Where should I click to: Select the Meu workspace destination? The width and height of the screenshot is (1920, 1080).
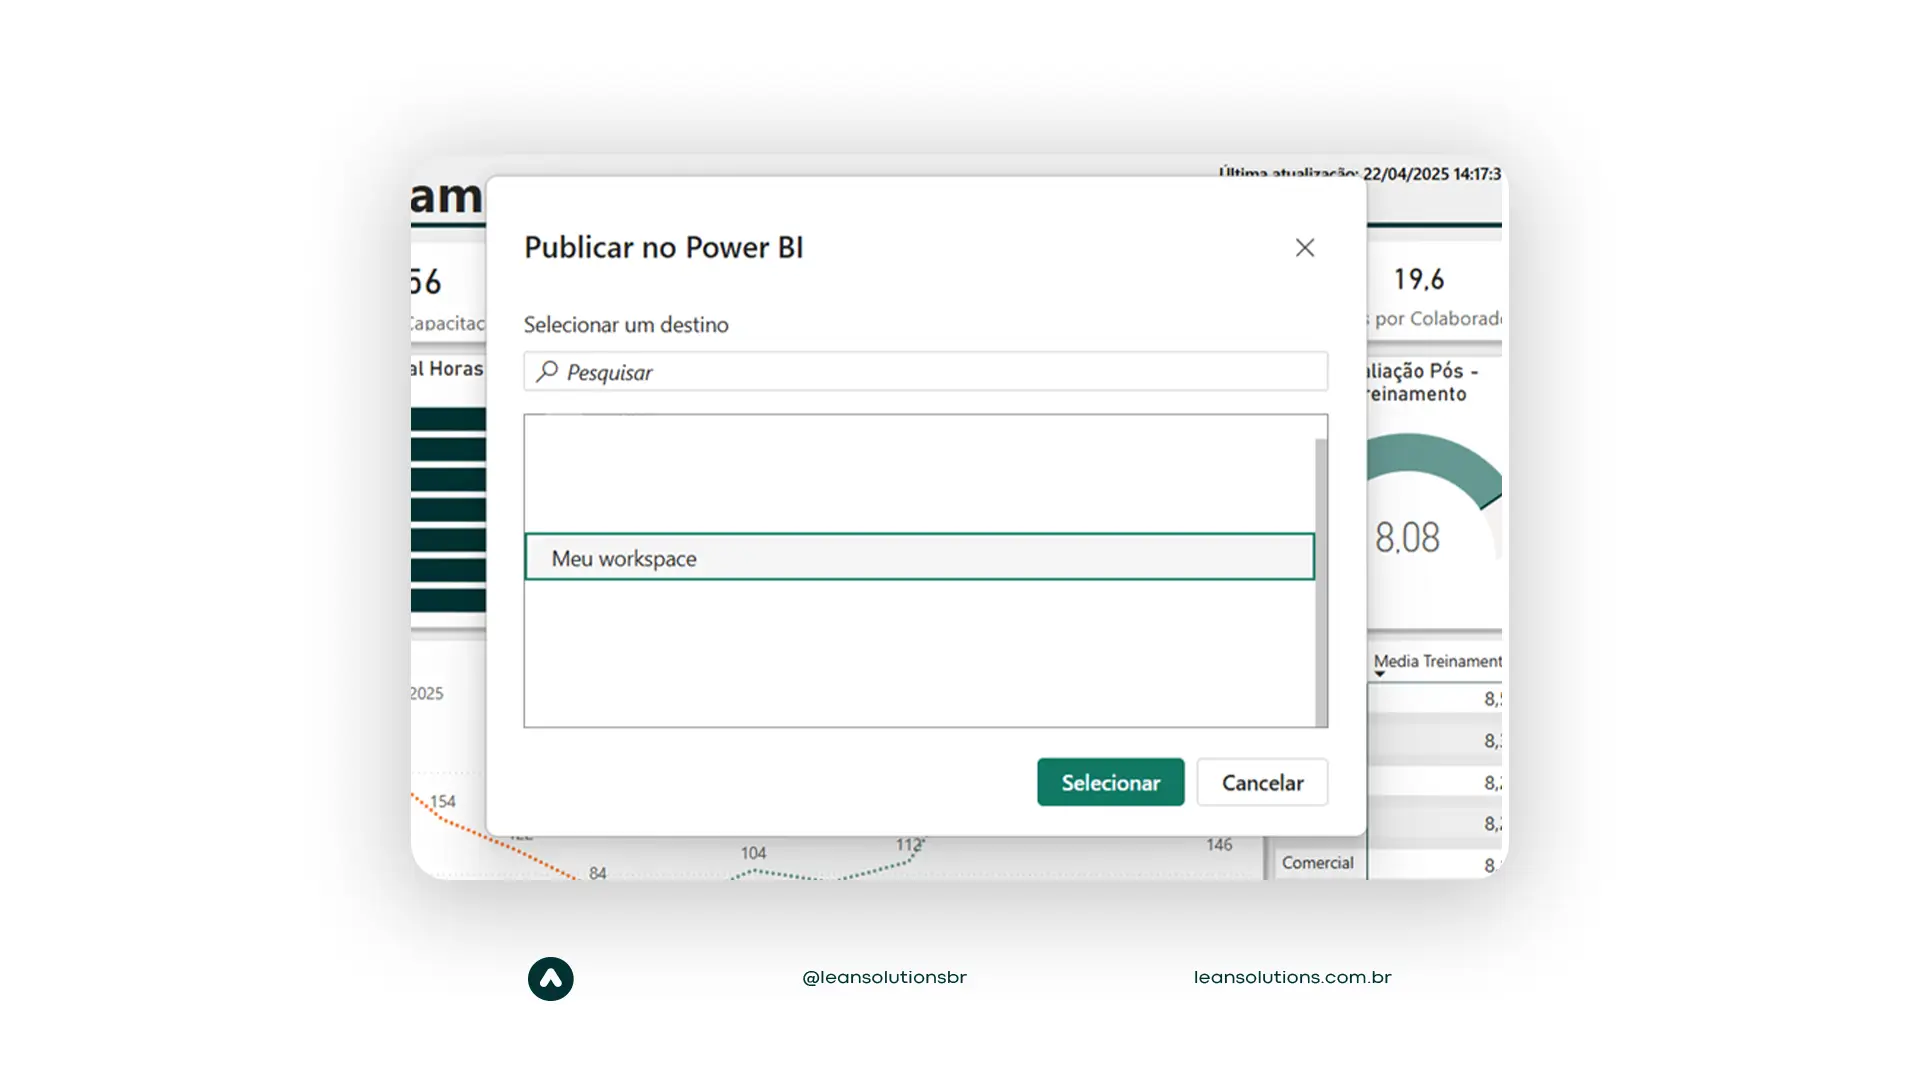pos(919,557)
